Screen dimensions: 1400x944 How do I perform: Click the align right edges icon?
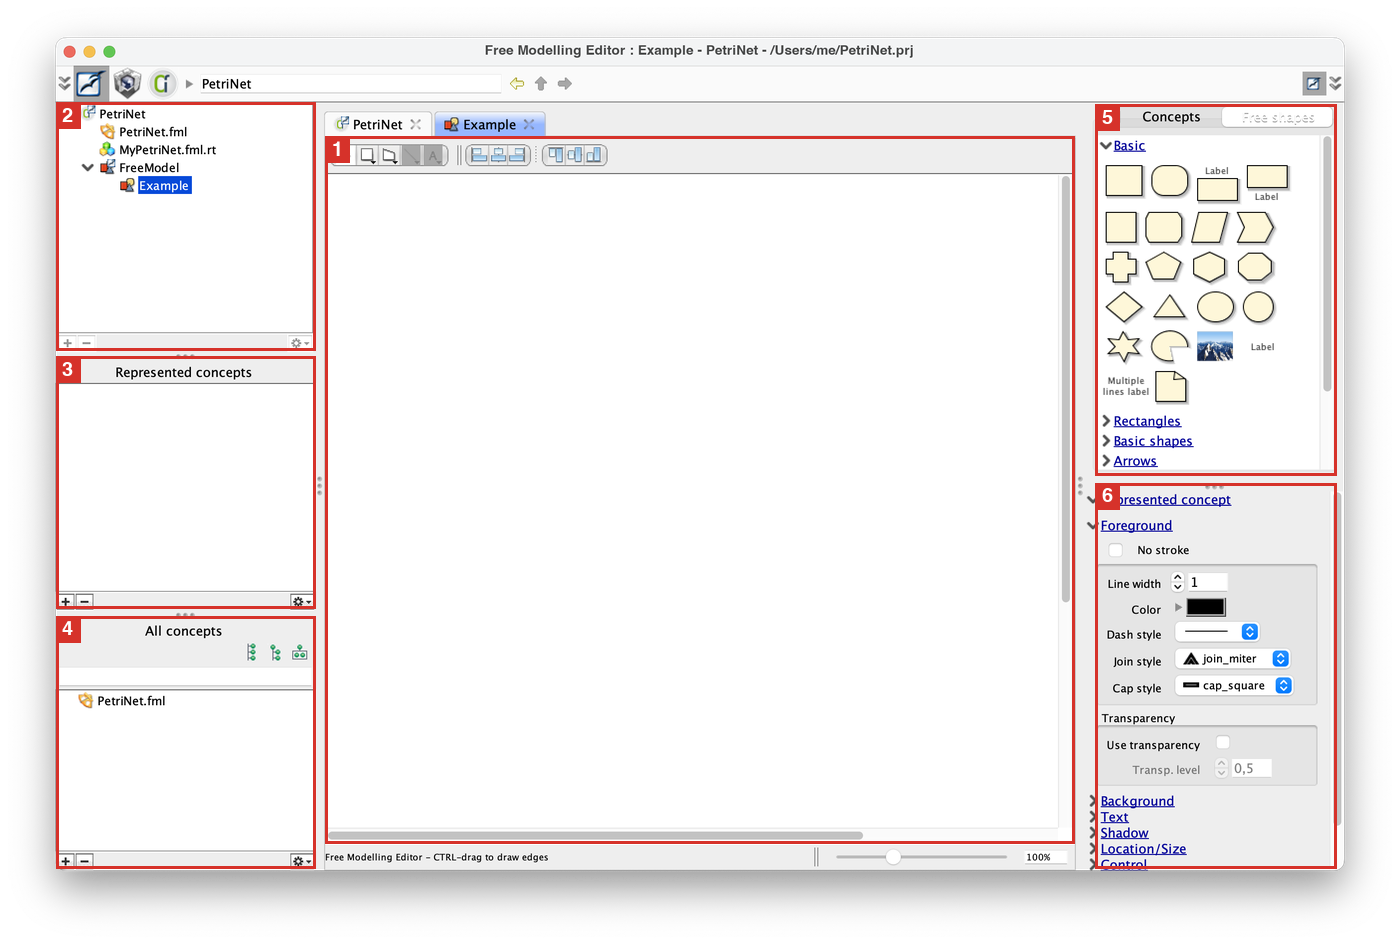tap(517, 155)
